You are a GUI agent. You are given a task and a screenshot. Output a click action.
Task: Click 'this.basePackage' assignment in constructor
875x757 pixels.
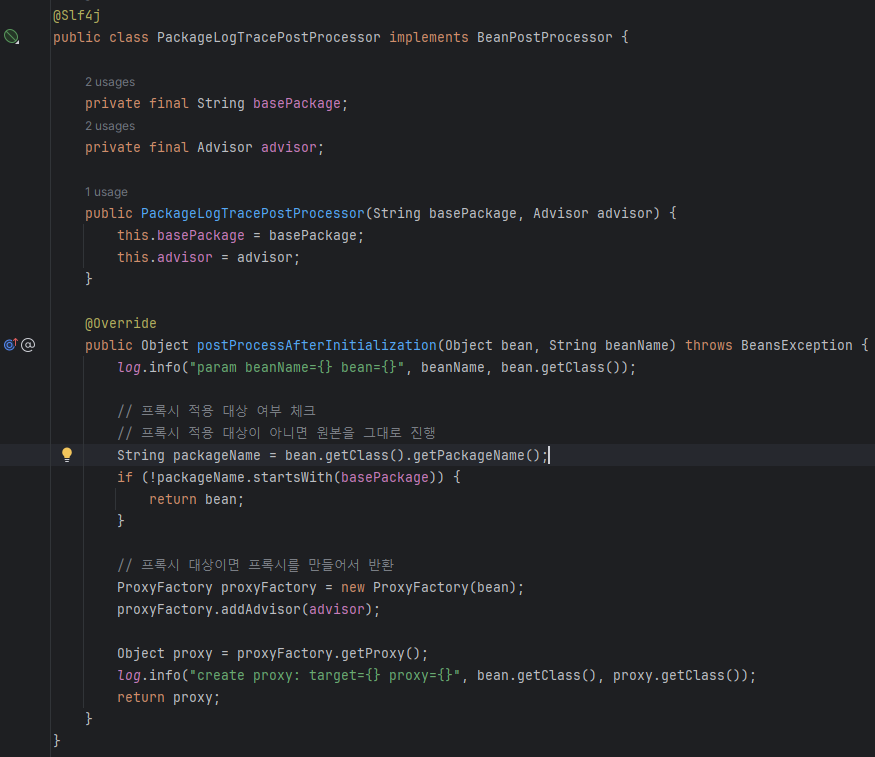(181, 235)
